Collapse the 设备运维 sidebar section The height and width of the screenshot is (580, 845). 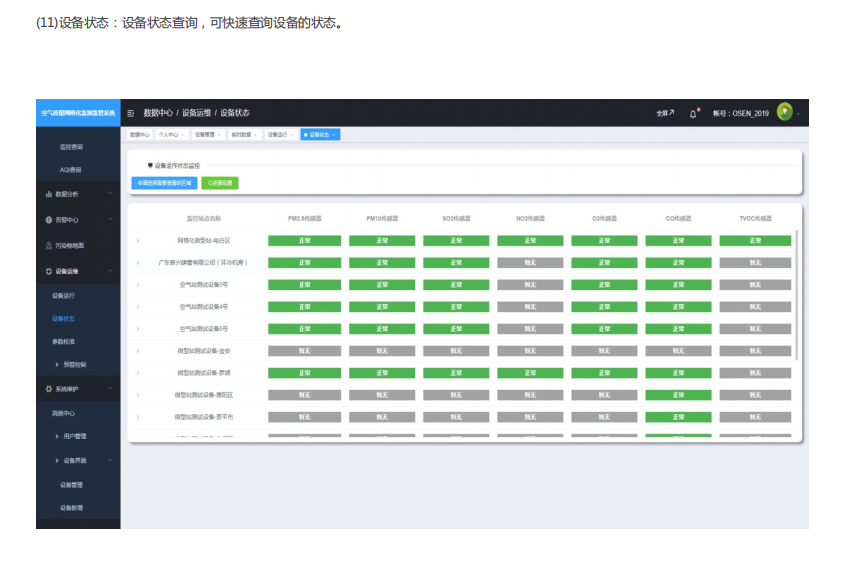click(110, 271)
